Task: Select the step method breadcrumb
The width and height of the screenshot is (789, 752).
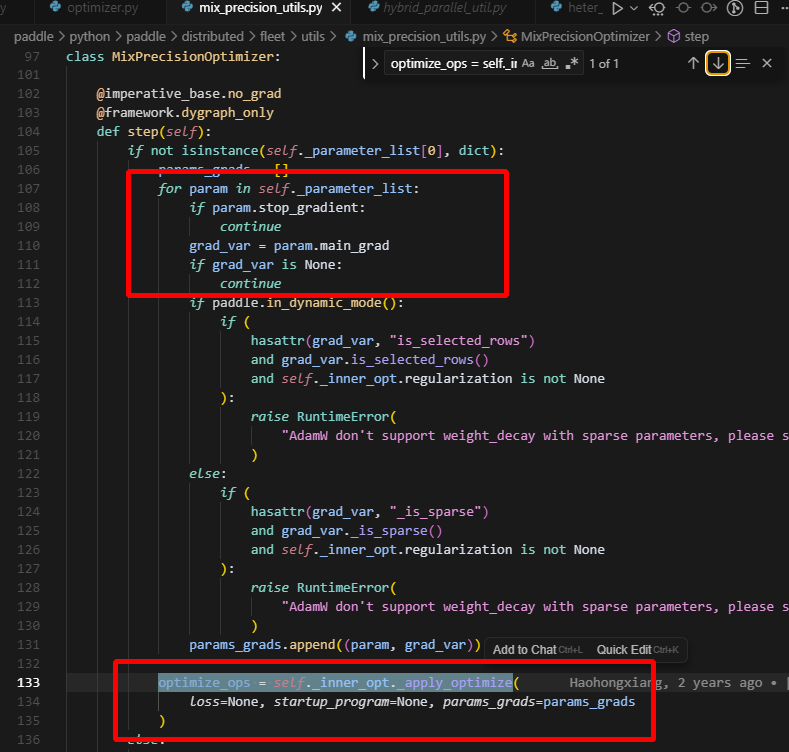Action: [696, 37]
